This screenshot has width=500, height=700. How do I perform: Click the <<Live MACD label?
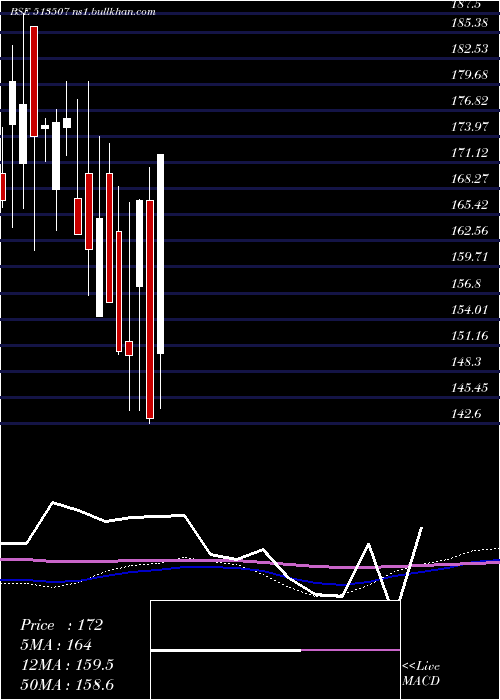(421, 673)
